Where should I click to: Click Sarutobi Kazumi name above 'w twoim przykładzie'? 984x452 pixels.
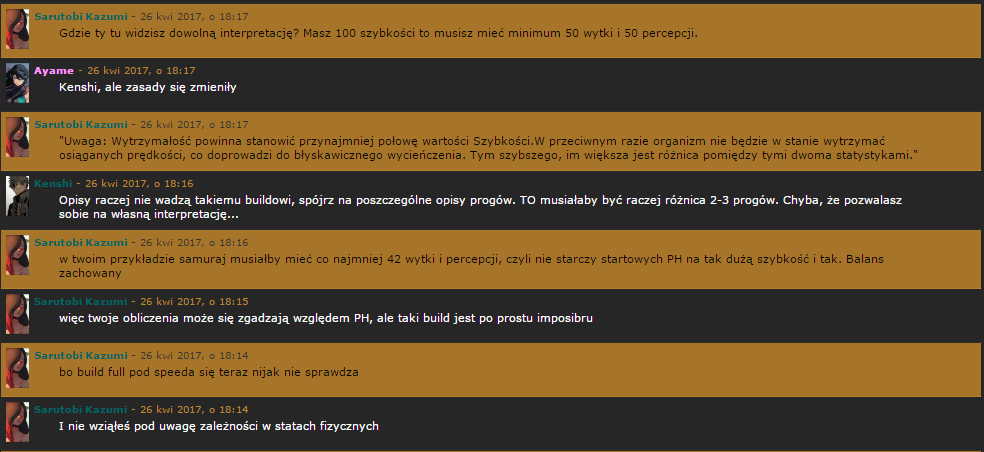click(80, 243)
